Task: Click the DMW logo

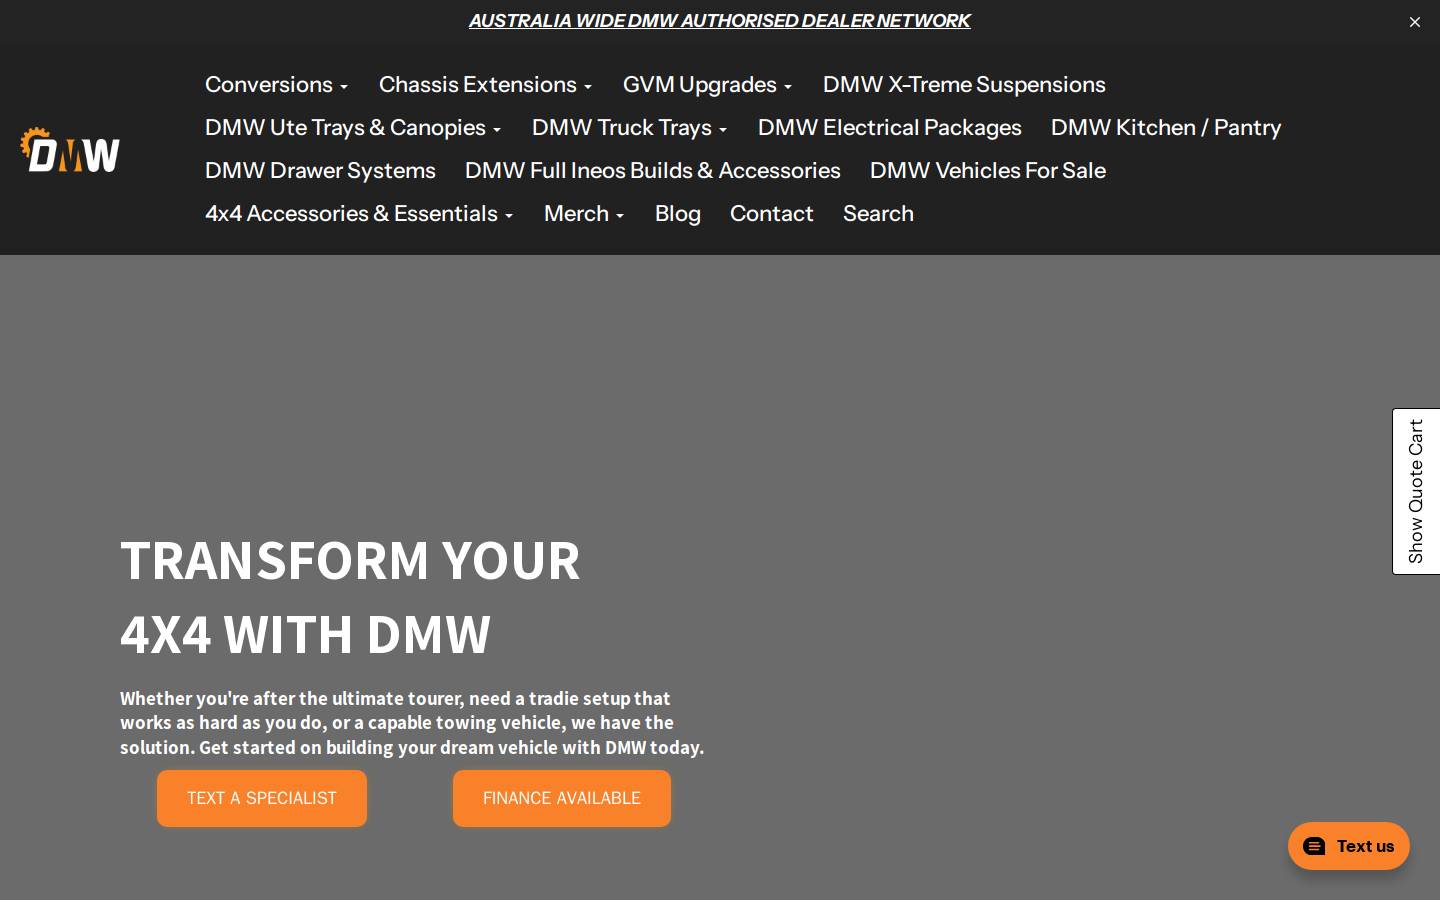Action: (70, 150)
